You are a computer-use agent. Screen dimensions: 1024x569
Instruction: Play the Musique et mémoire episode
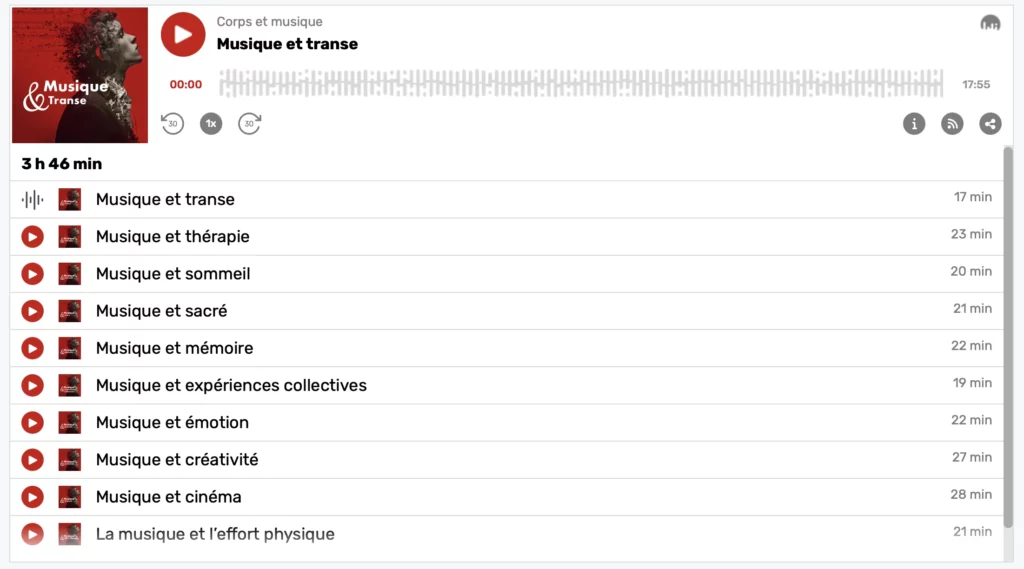[x=33, y=348]
